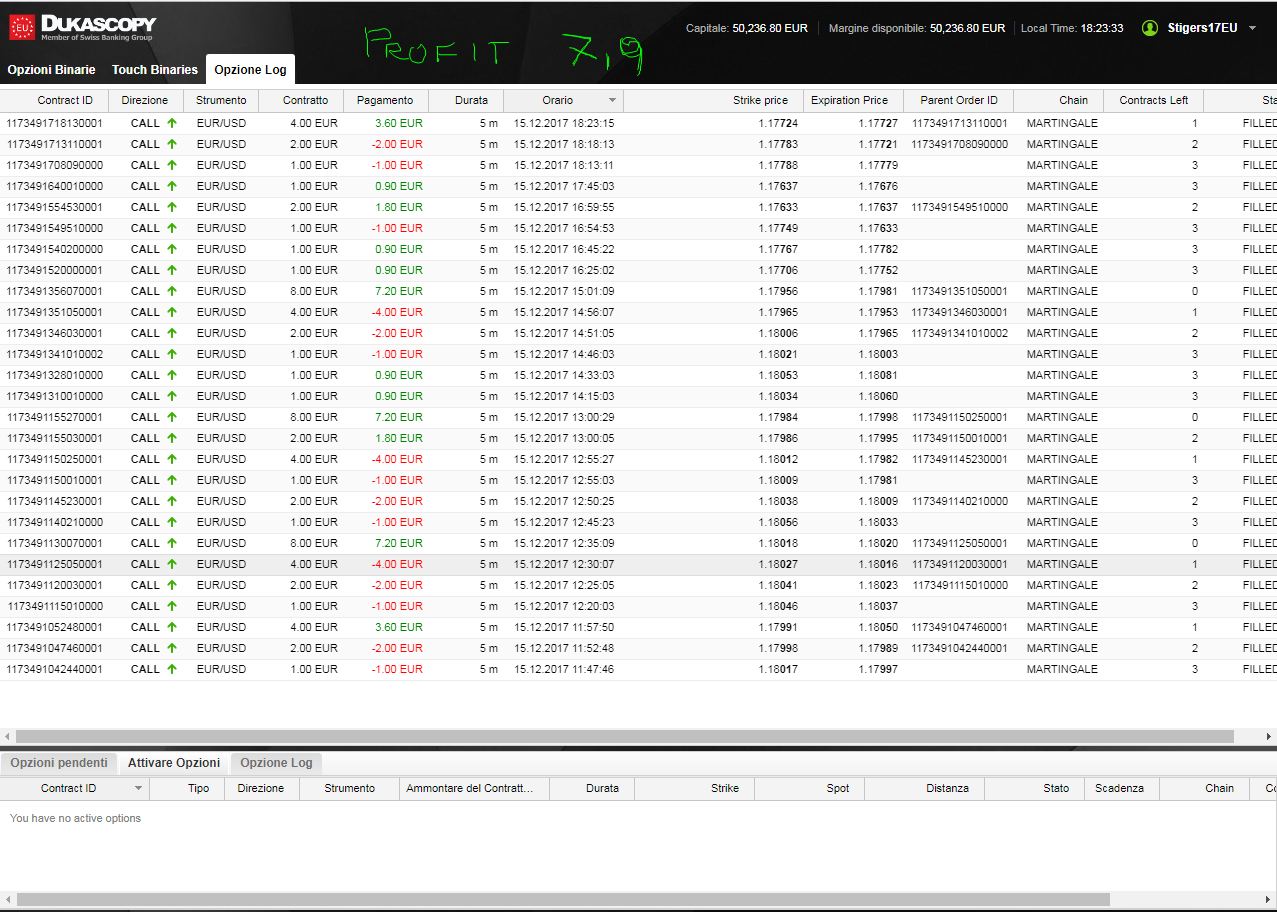Open the Contract ID column dropdown in the lower panel
The height and width of the screenshot is (912, 1277).
point(138,788)
